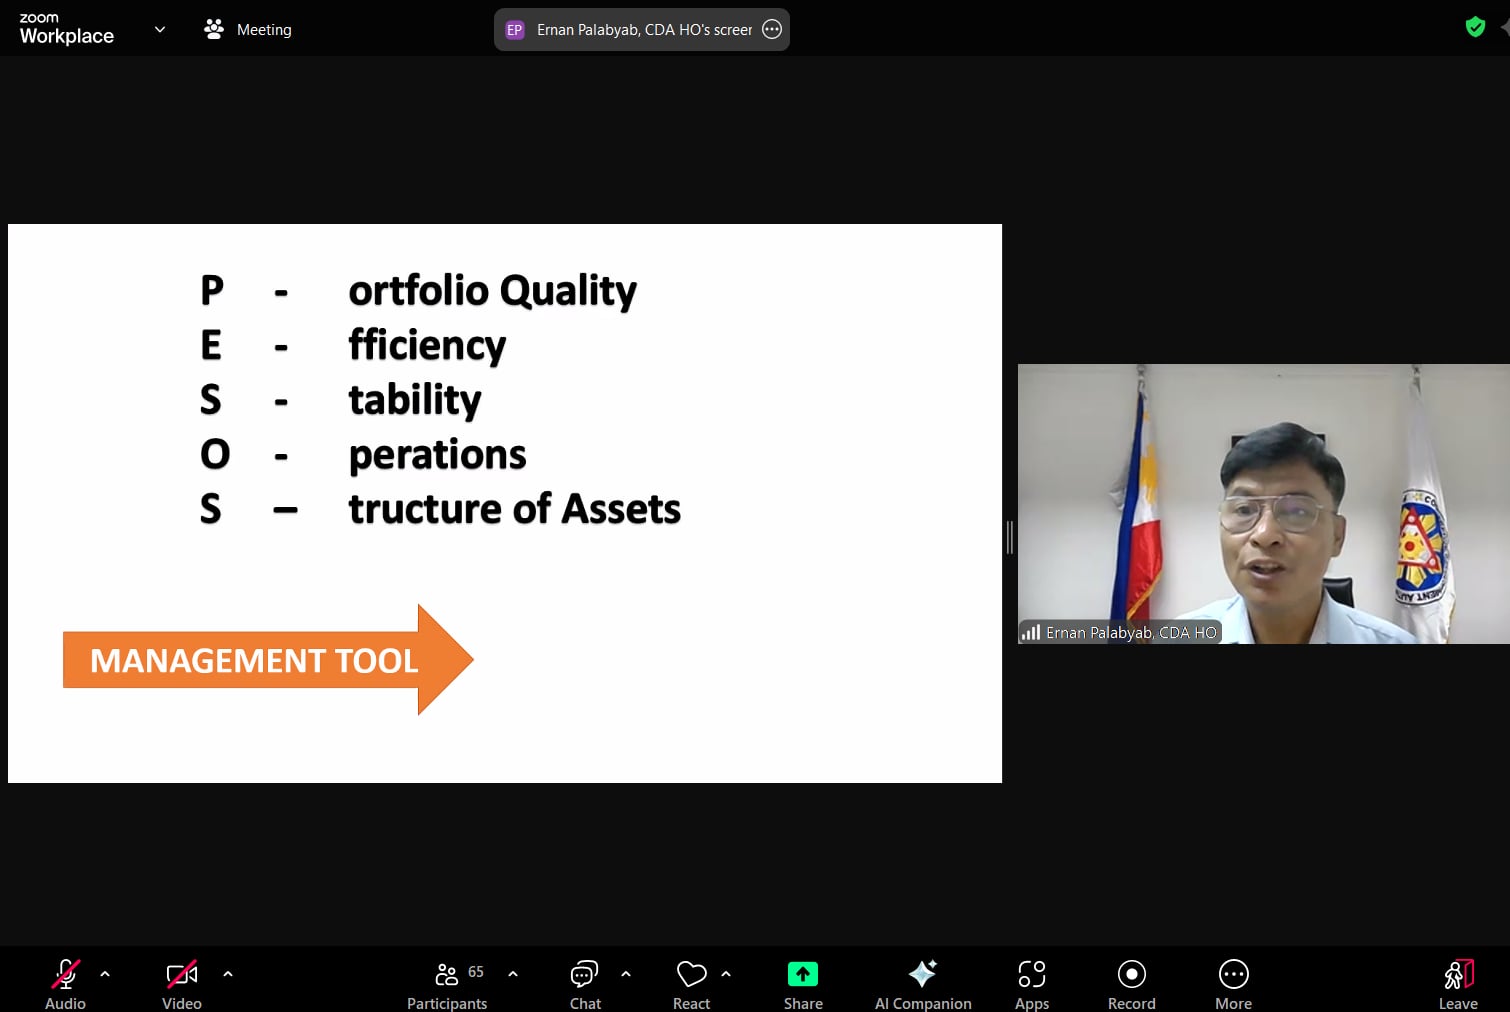Click Ernan Palabyab, CDA HO name label

point(1131,632)
